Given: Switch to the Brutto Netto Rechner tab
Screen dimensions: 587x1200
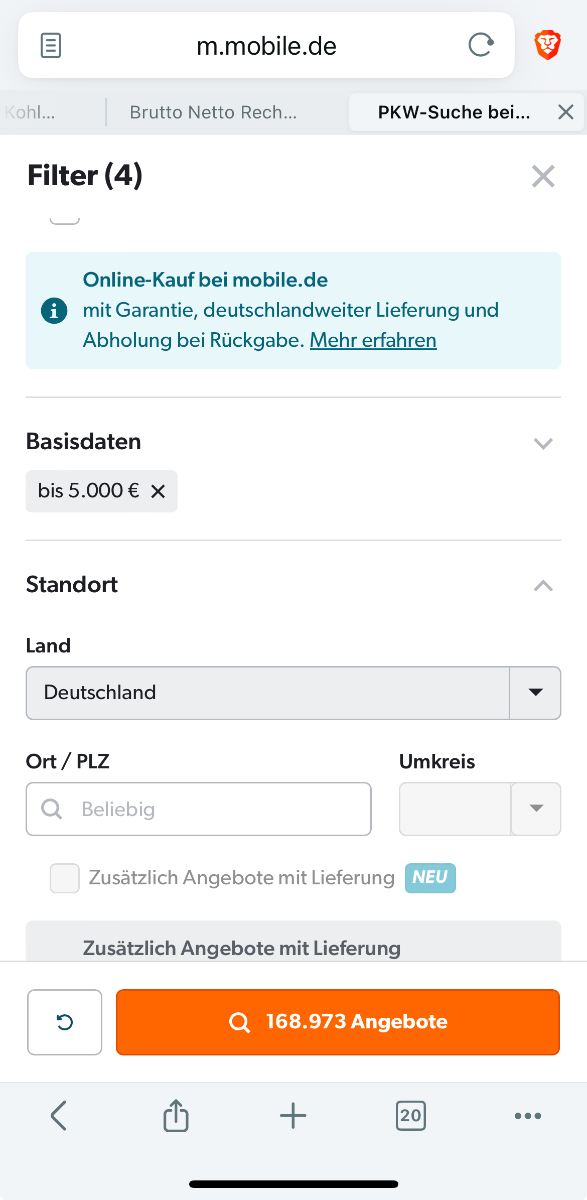Looking at the screenshot, I should (x=214, y=112).
